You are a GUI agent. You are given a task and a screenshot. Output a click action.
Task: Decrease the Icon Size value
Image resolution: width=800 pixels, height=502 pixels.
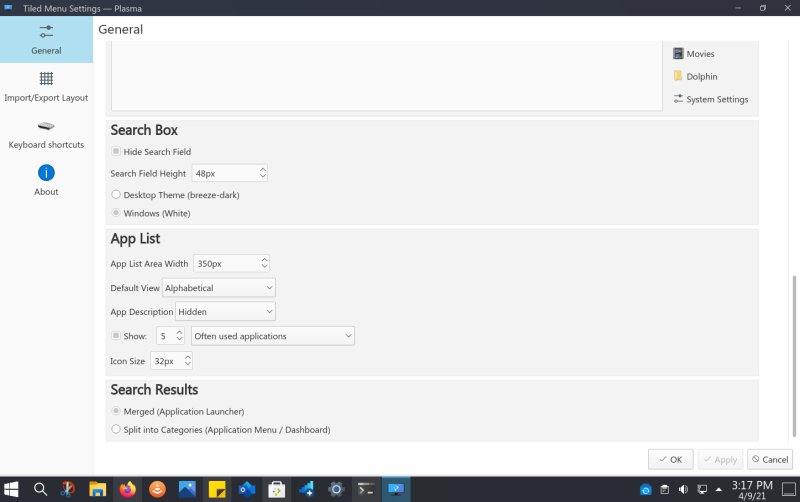188,365
